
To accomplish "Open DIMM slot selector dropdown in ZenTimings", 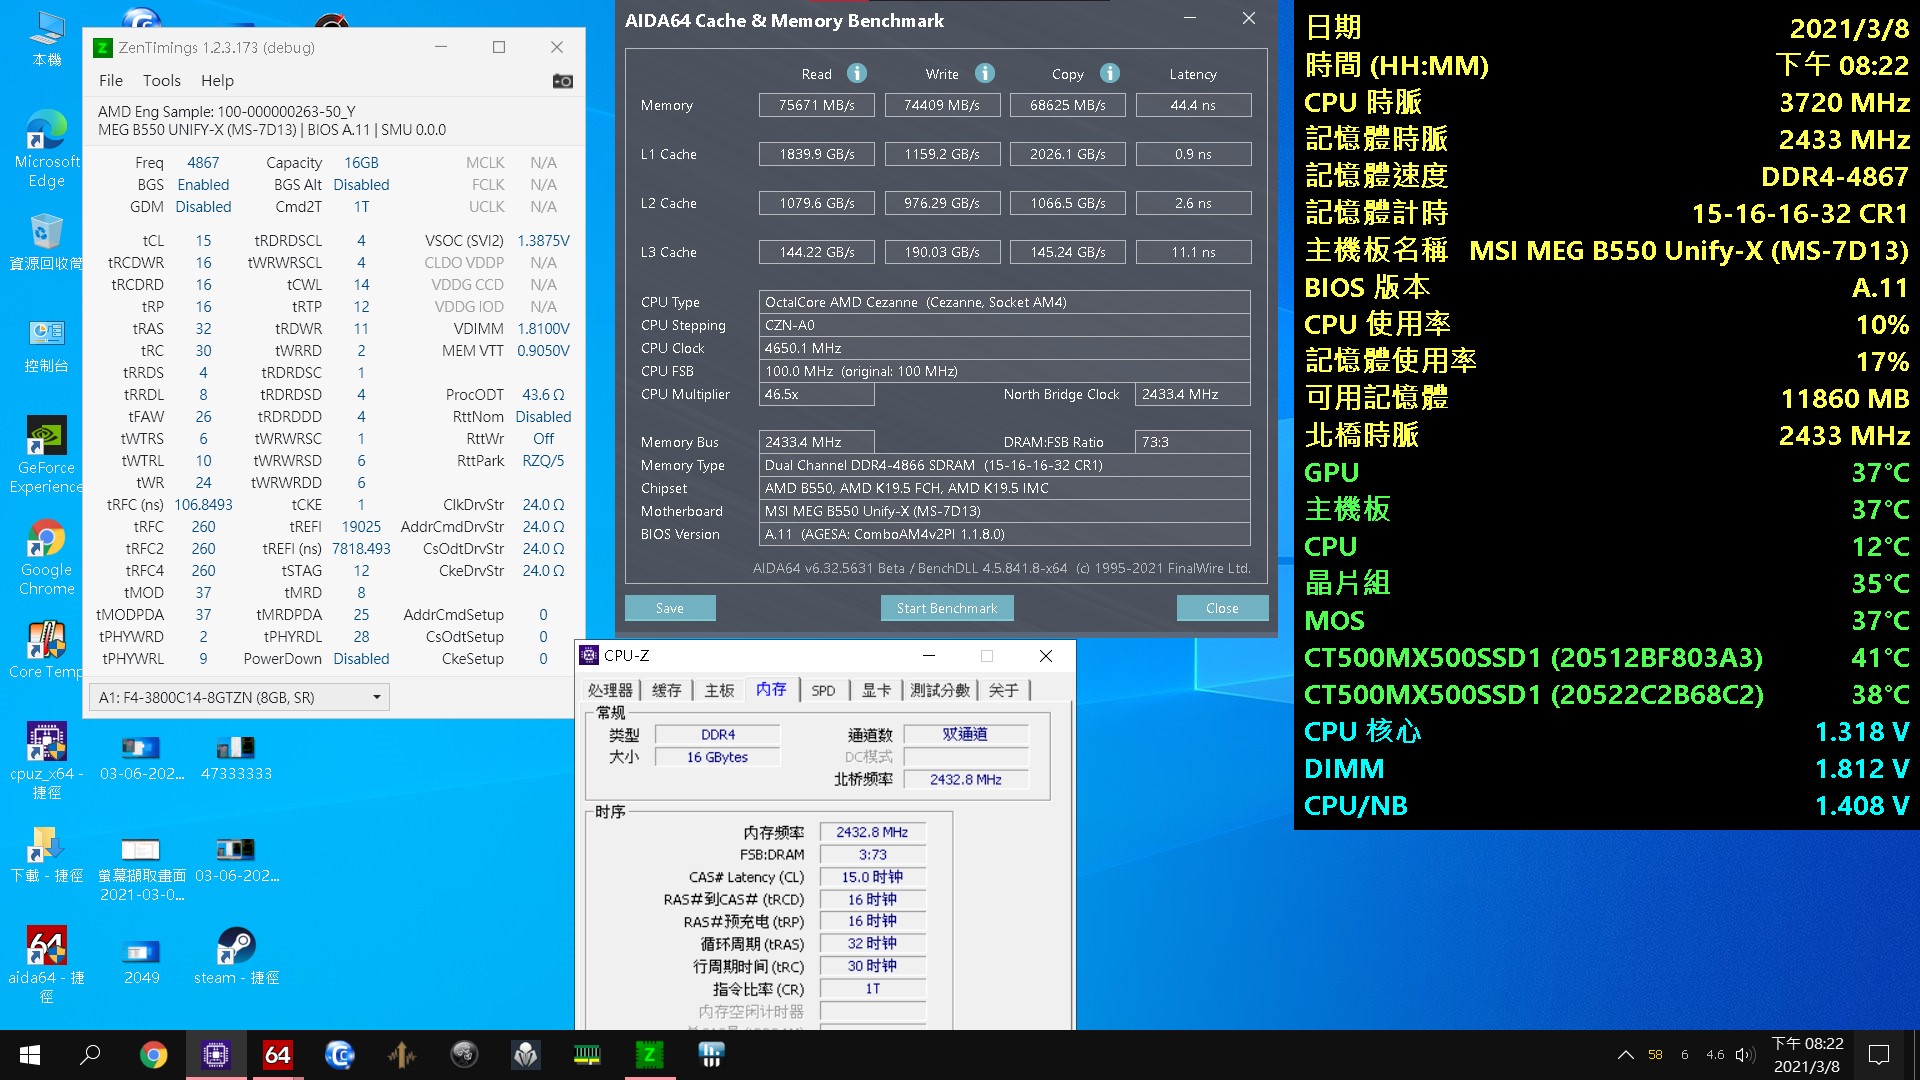I will pyautogui.click(x=239, y=697).
